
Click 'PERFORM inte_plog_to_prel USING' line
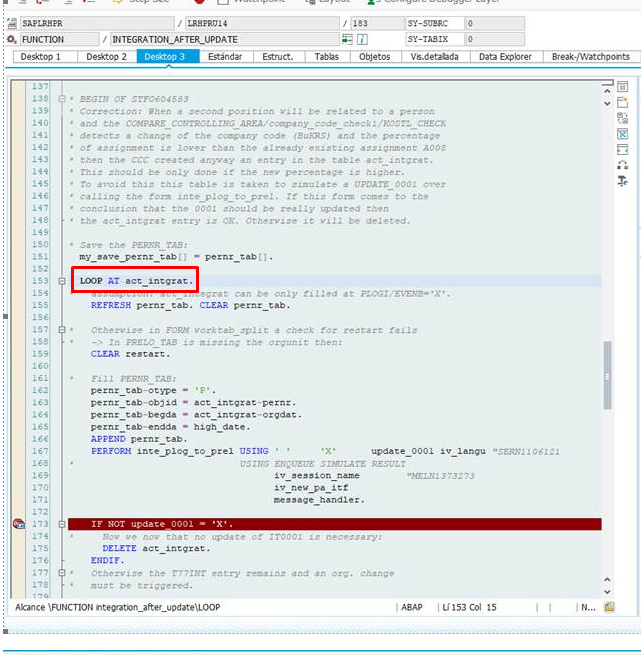(x=180, y=451)
